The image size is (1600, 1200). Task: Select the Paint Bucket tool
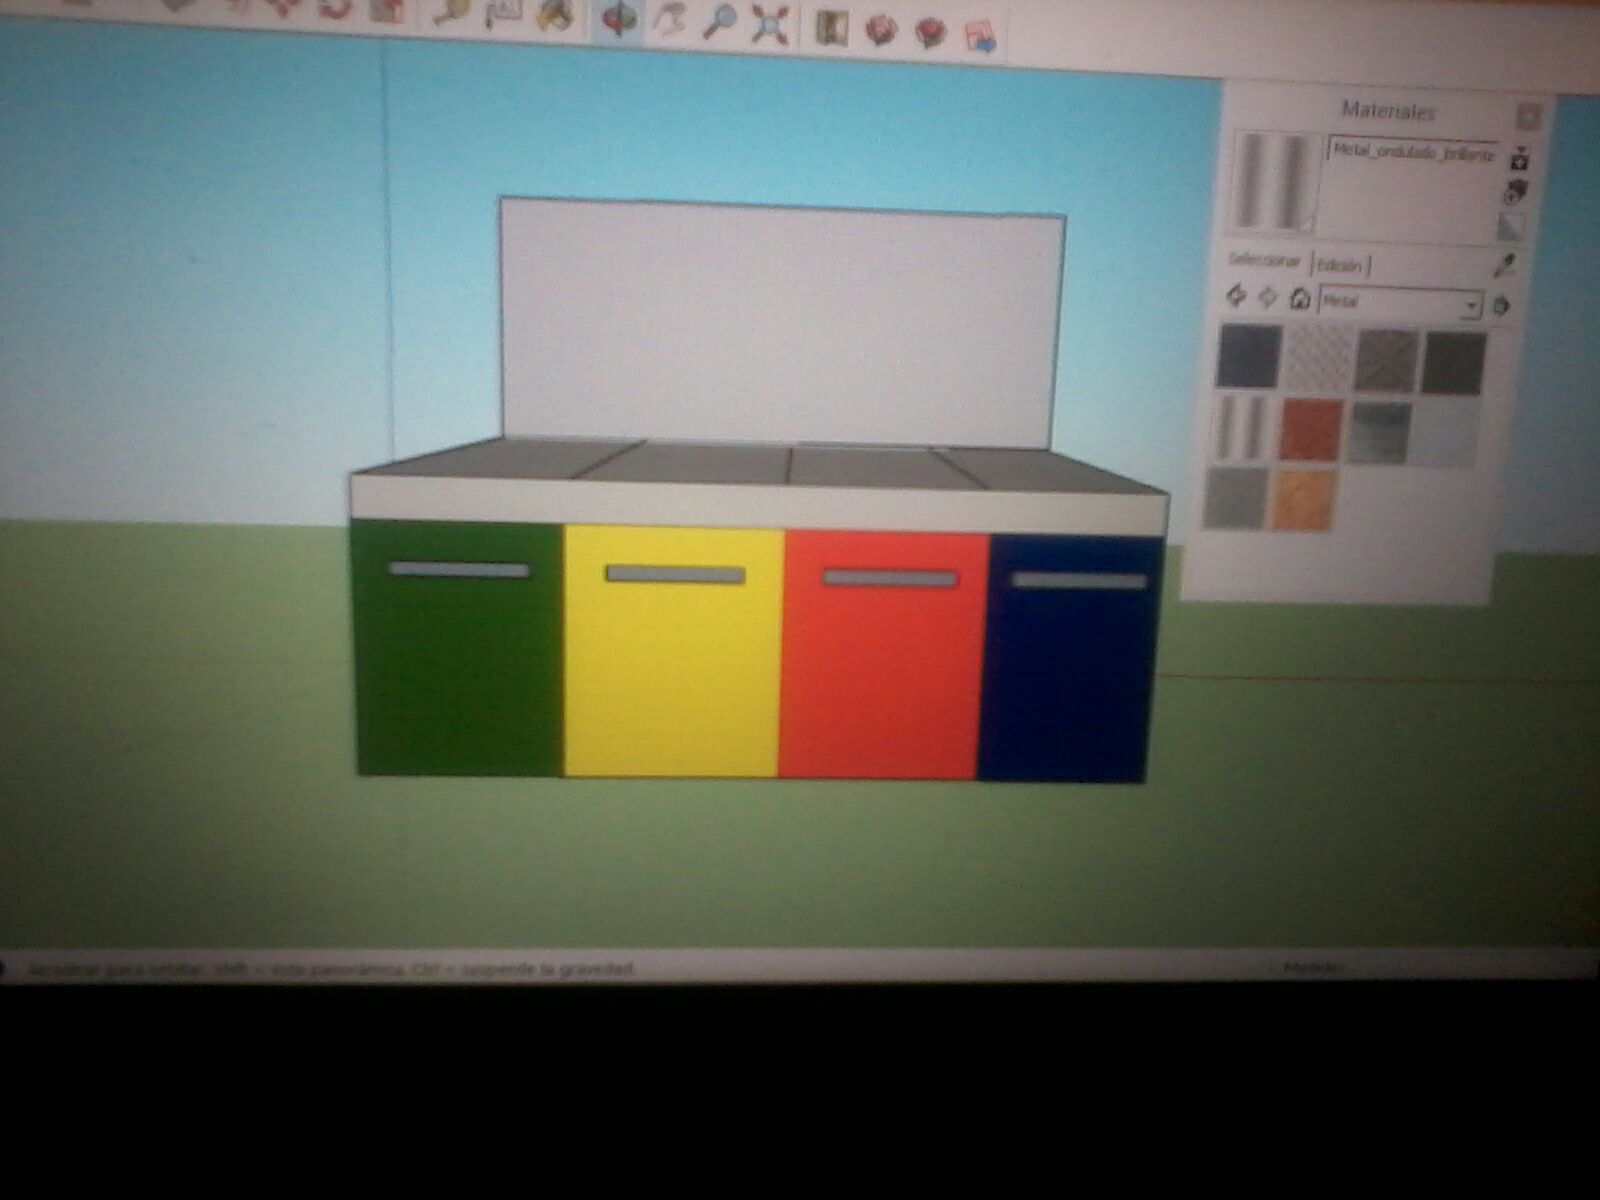[552, 16]
